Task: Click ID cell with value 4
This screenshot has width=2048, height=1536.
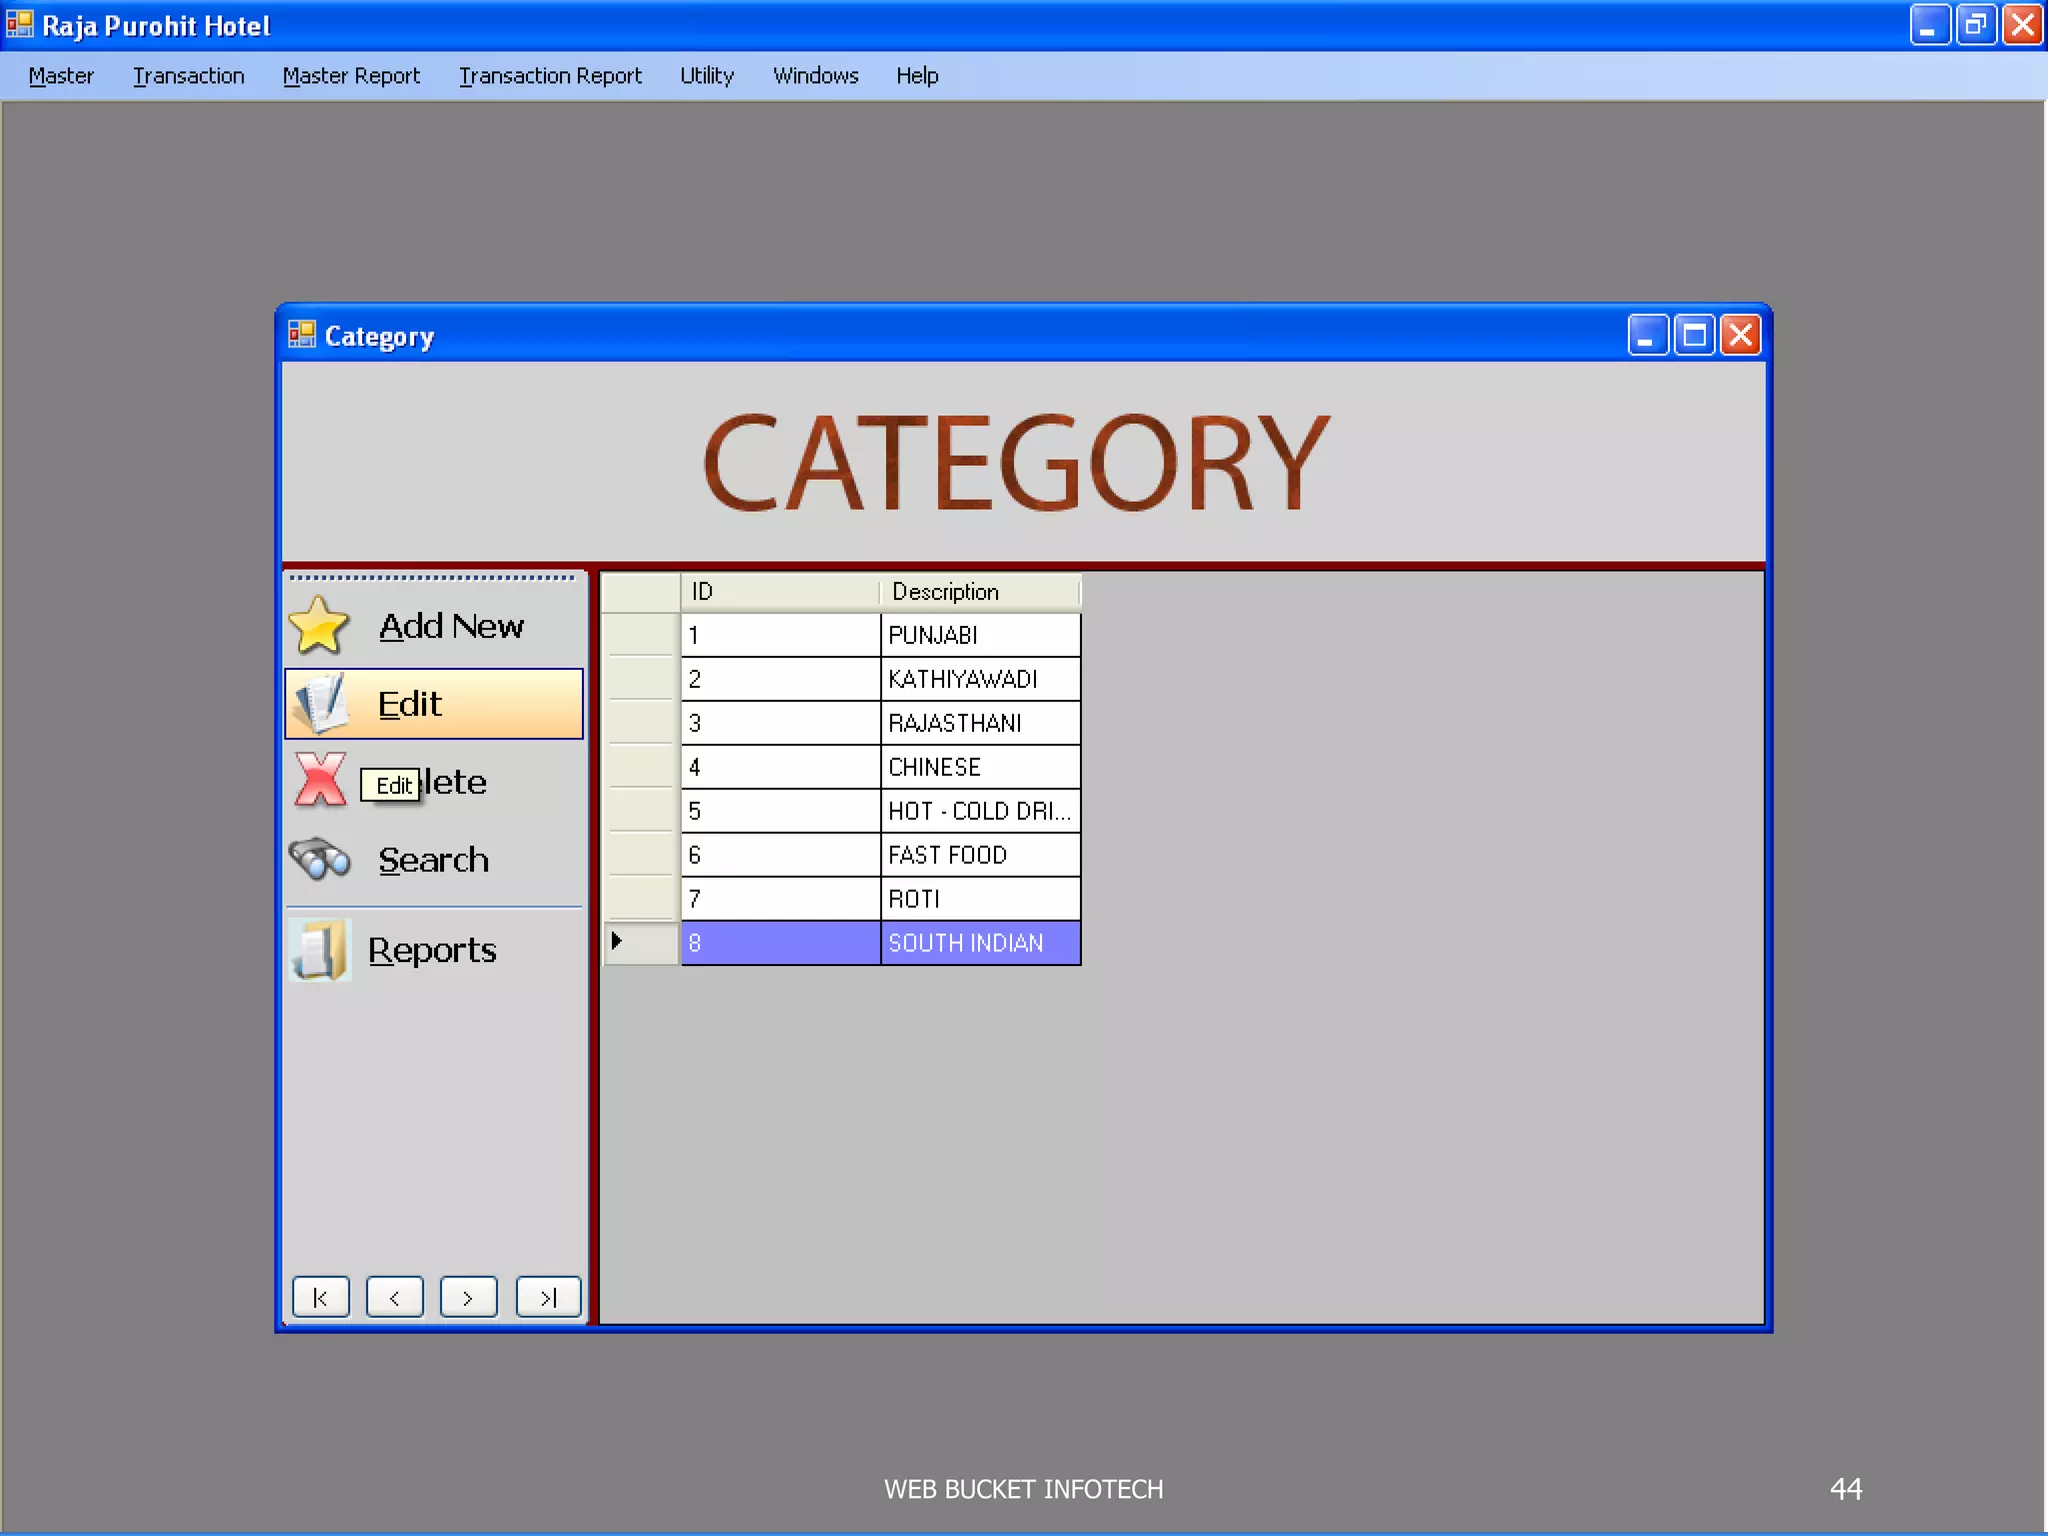Action: click(x=780, y=767)
